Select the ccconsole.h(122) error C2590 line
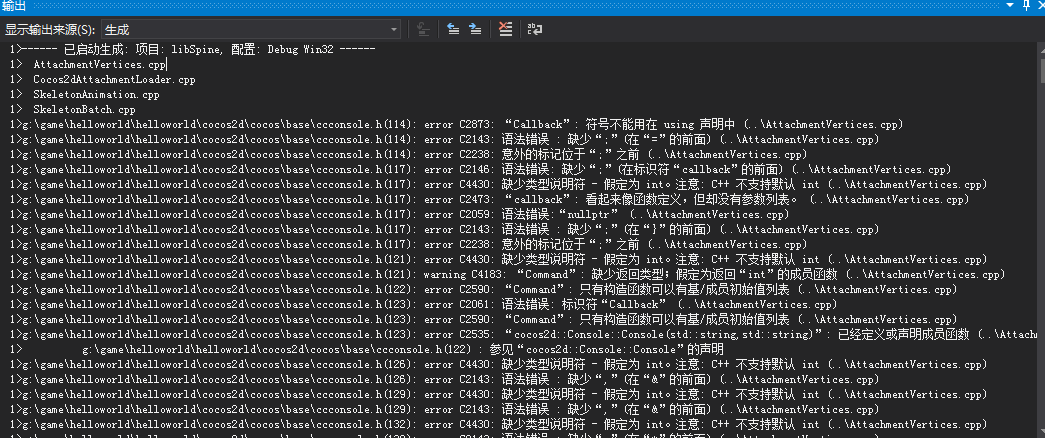Viewport: 1045px width, 438px height. click(x=485, y=289)
